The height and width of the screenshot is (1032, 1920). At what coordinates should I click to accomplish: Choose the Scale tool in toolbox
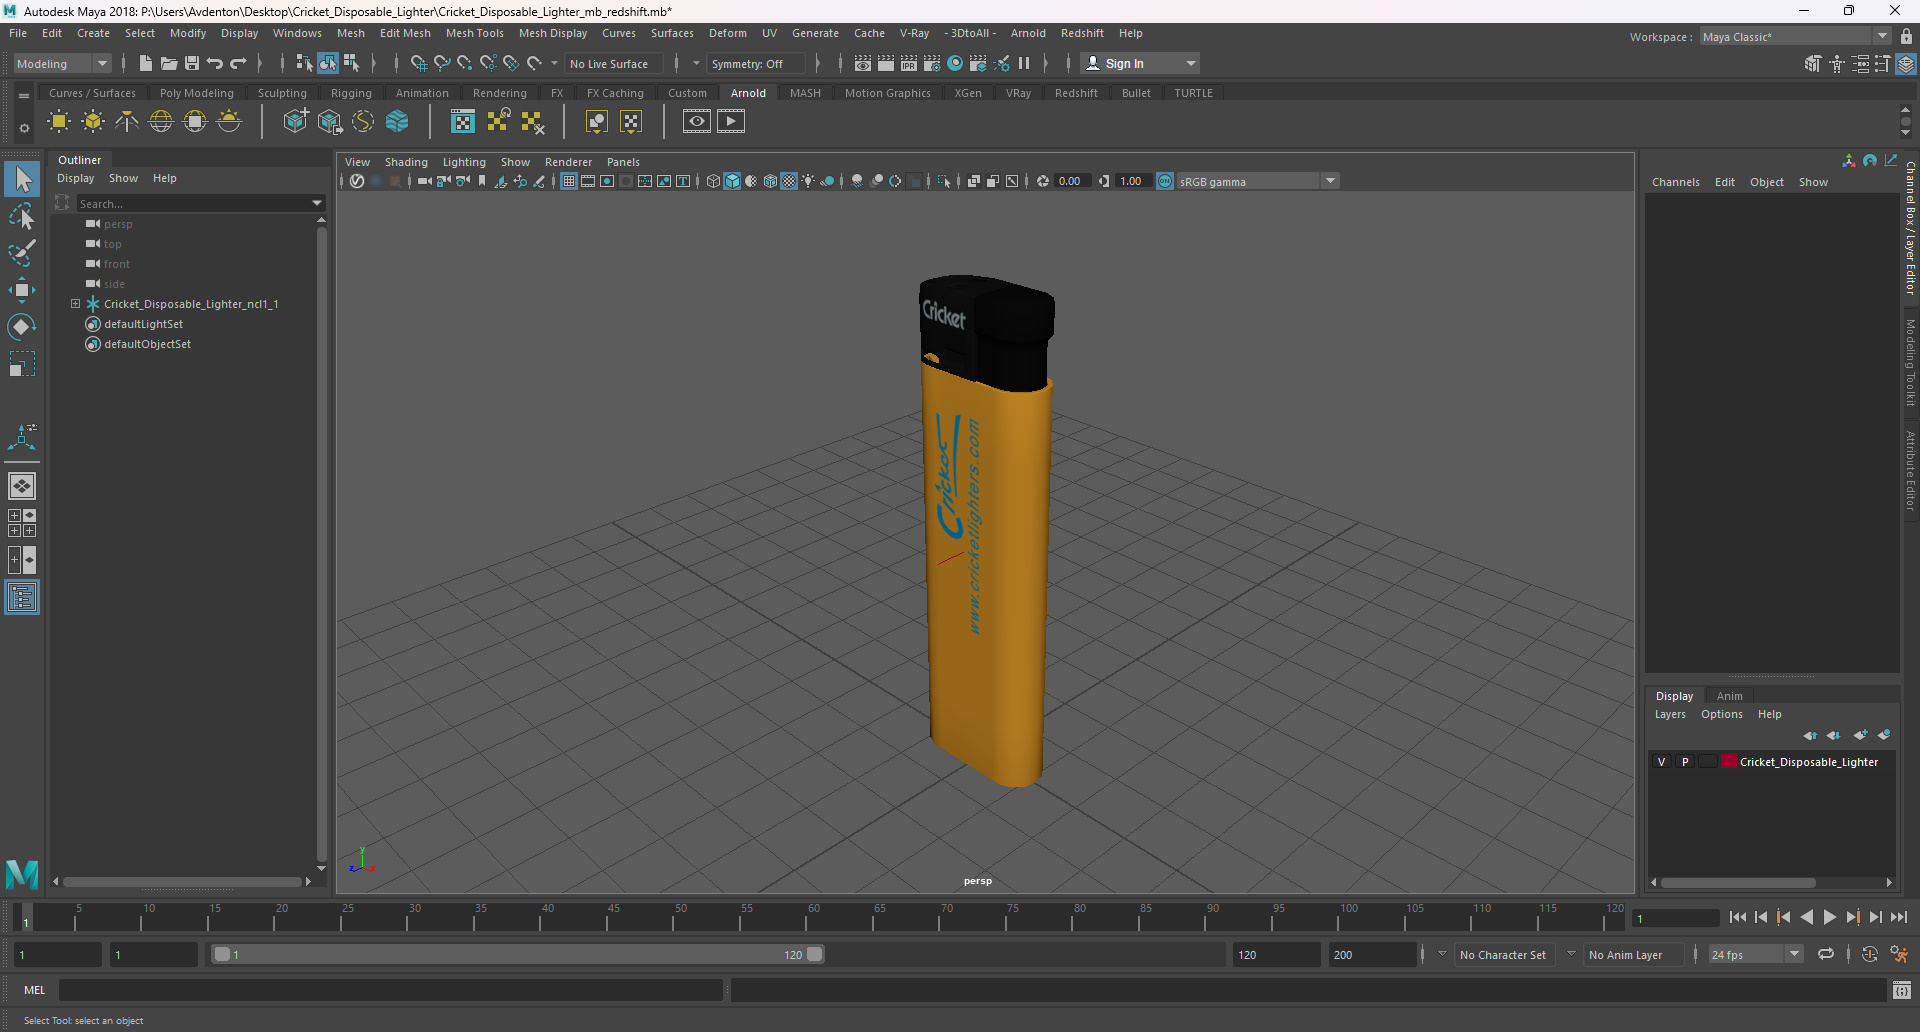coord(22,364)
